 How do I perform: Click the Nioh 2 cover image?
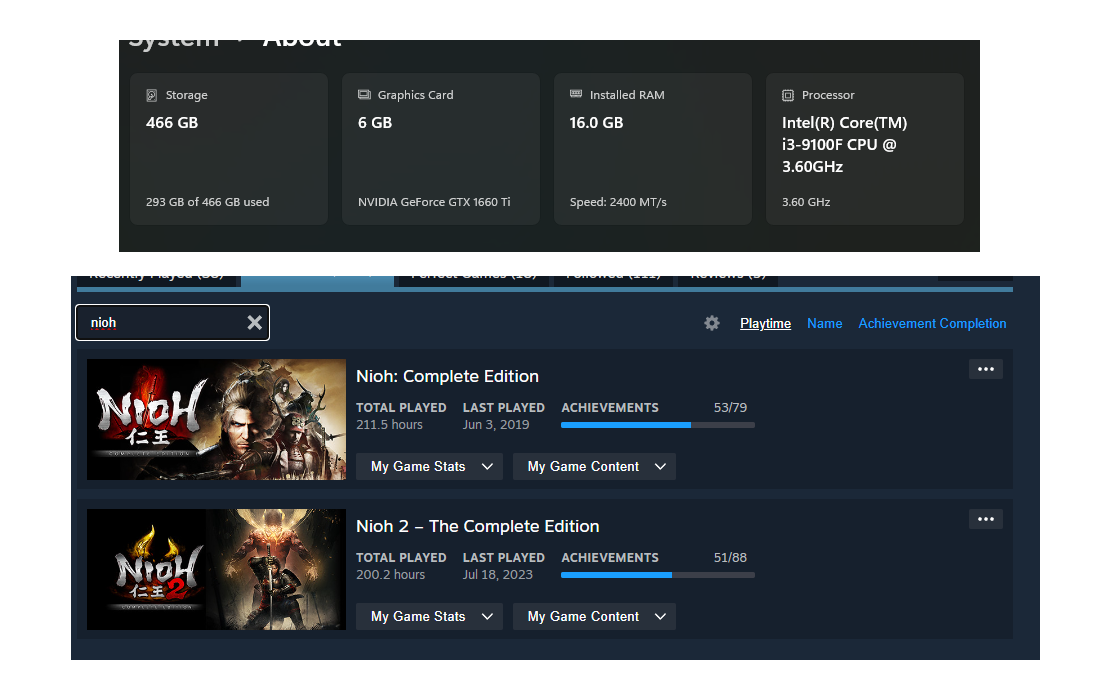click(x=216, y=569)
